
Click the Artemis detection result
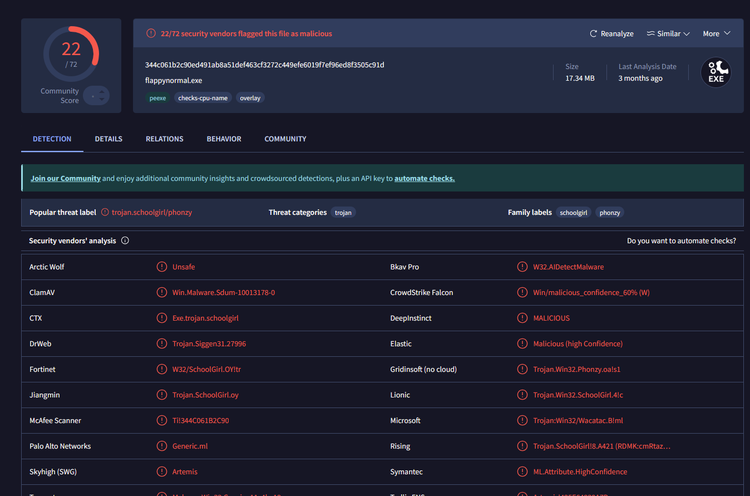(x=185, y=472)
